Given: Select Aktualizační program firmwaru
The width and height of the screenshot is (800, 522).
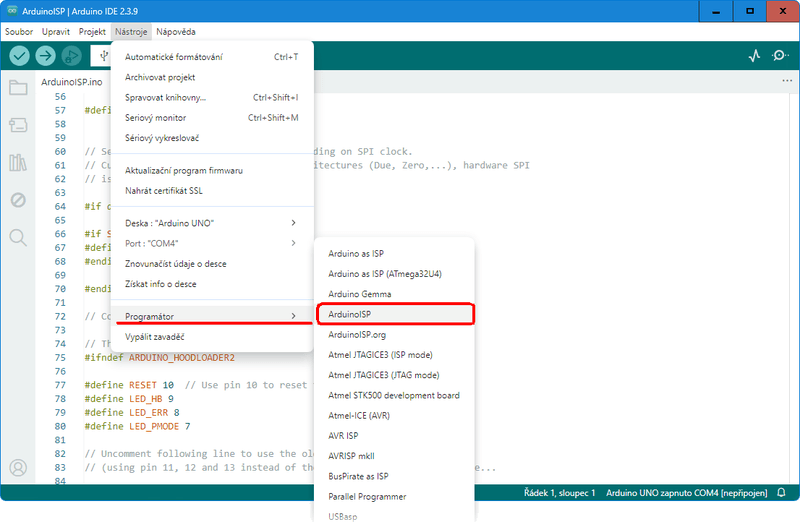Looking at the screenshot, I should tap(212, 170).
